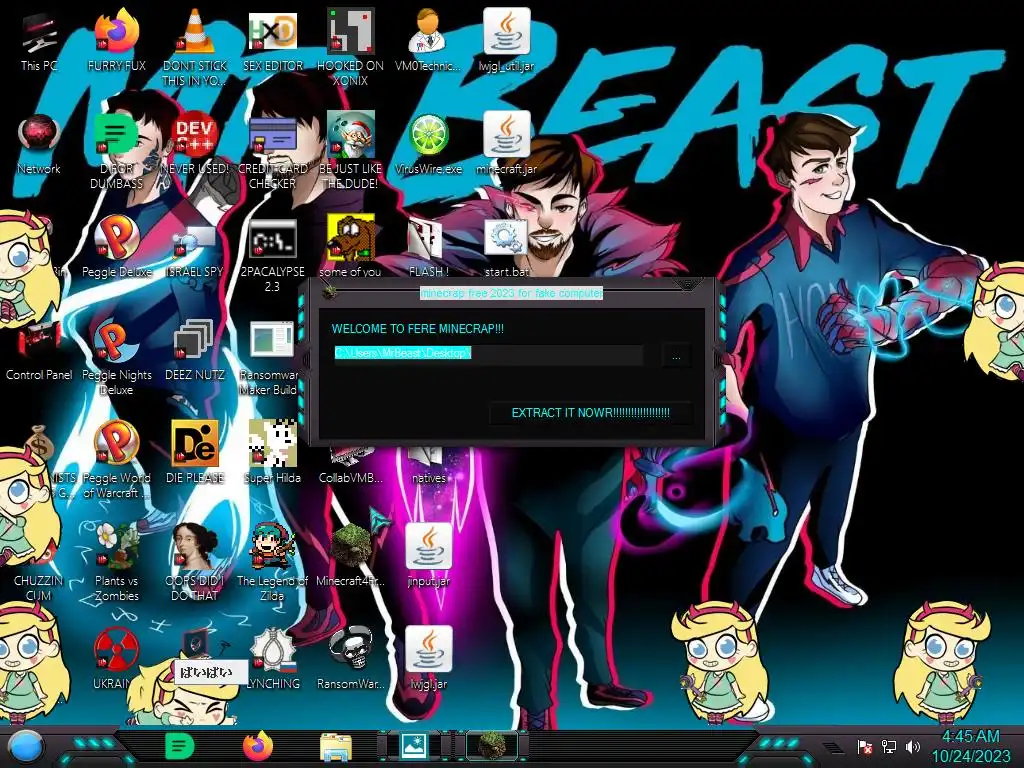Open the OOPS DID I DO THAT icon

(195, 564)
